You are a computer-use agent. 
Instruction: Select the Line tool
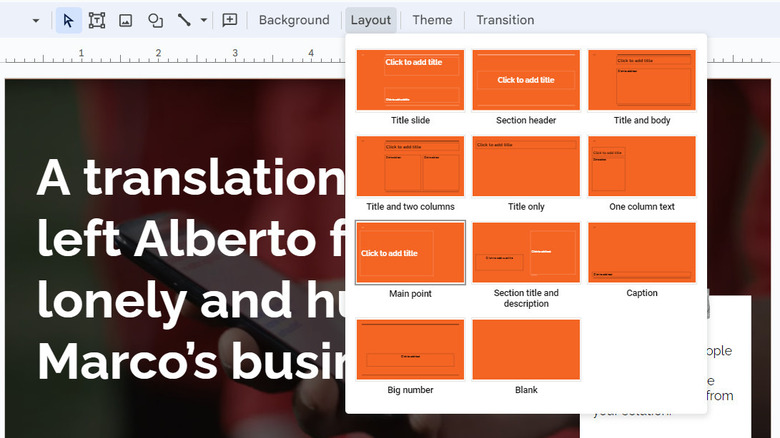pyautogui.click(x=184, y=20)
